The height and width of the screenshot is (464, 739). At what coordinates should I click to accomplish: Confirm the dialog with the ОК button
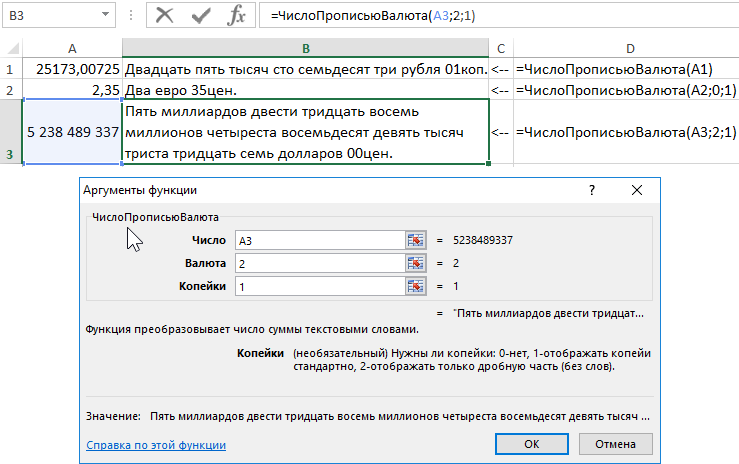coord(532,444)
